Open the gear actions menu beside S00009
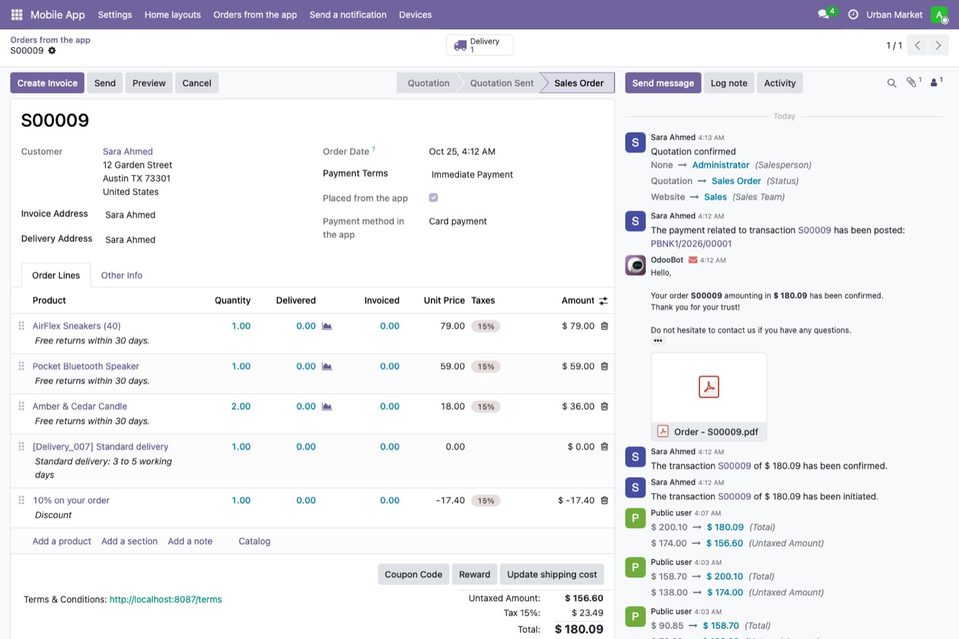 click(52, 51)
